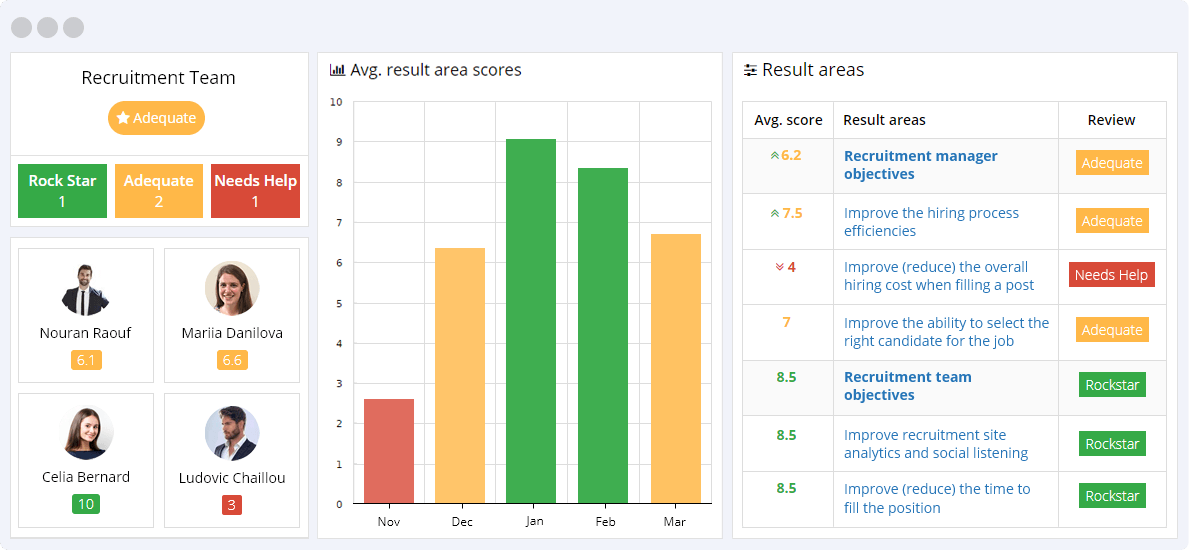
Task: Click Rockstar badge for Recruitment team objectives
Action: point(1112,385)
